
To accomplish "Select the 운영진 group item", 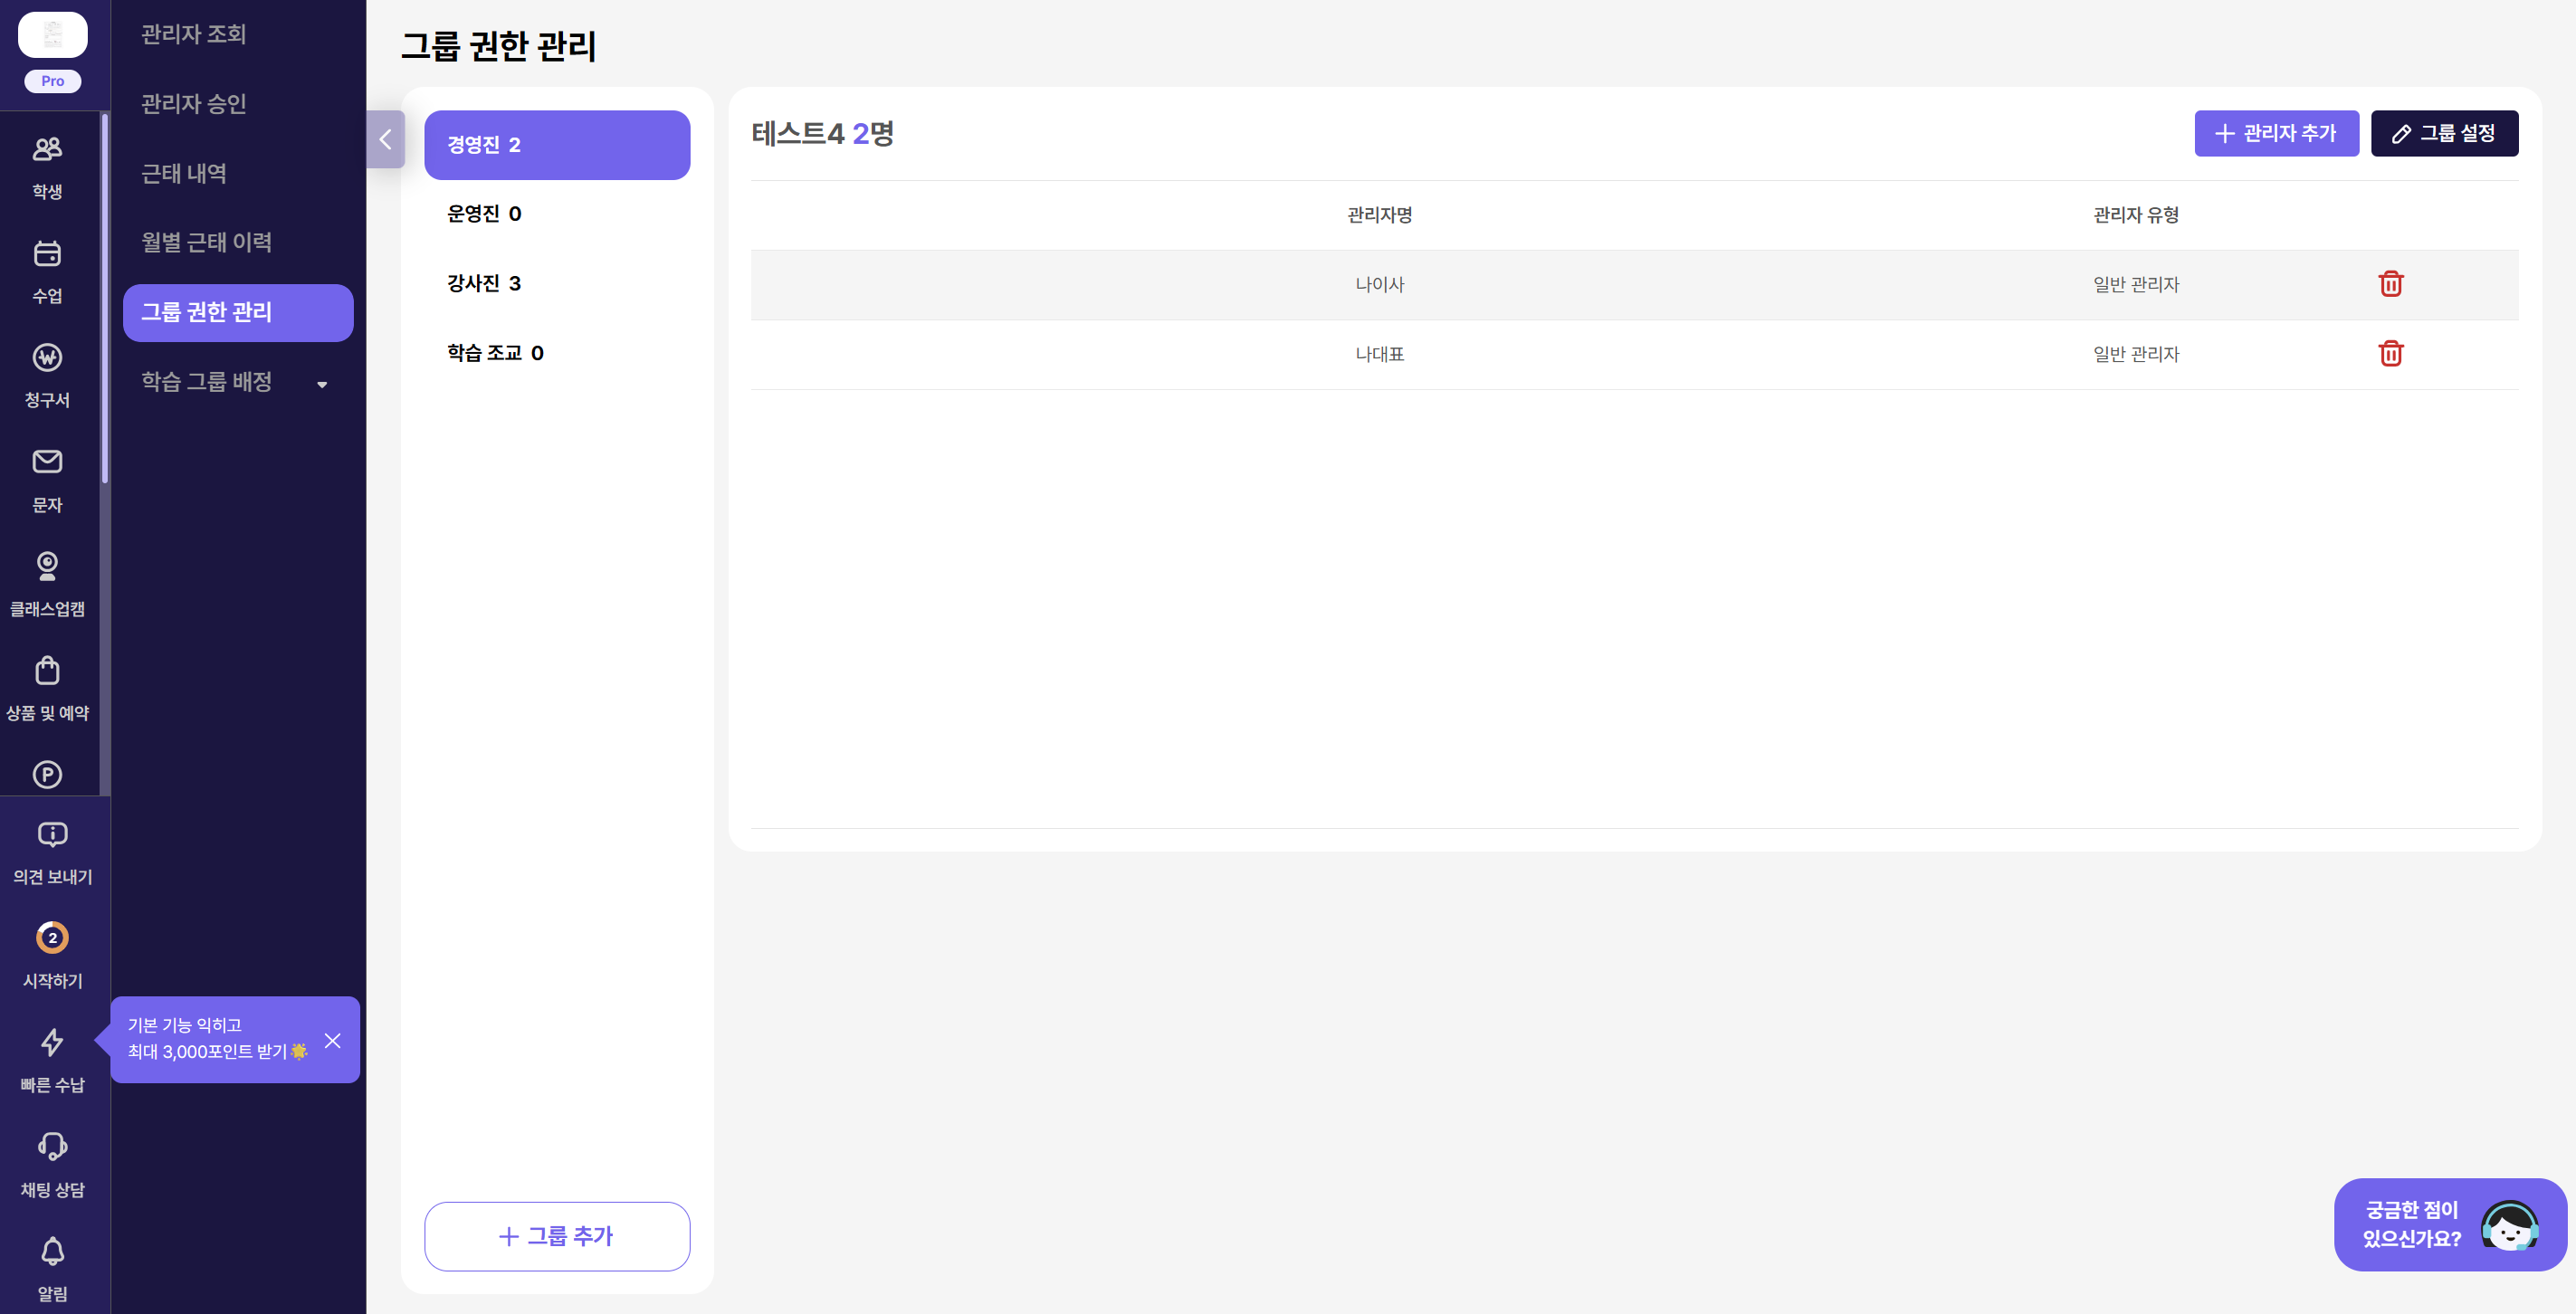I will click(x=484, y=214).
